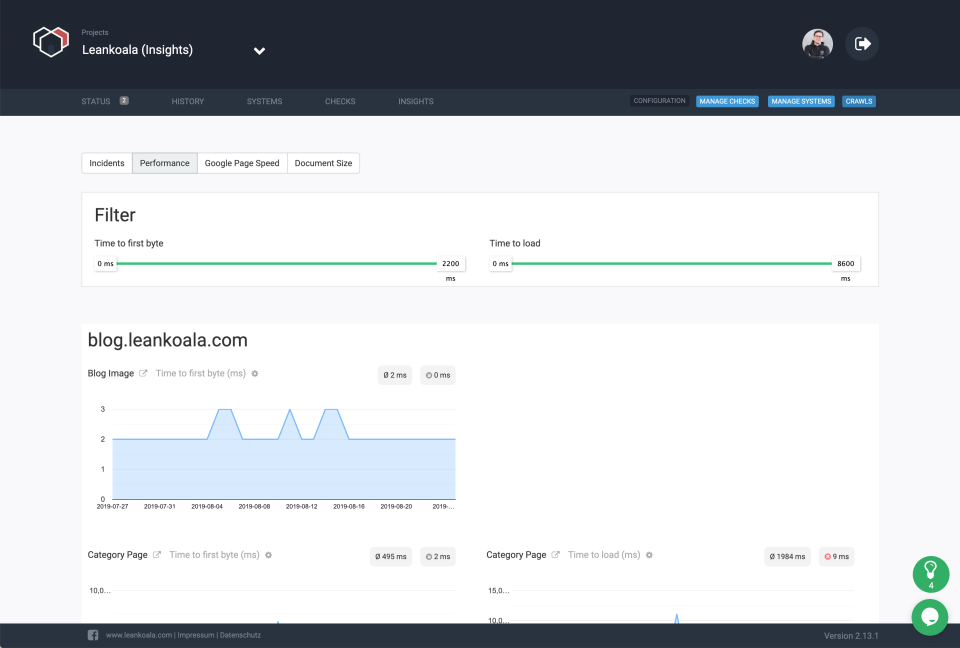Screen dimensions: 960x648
Task: Click the Leankoala hexagon logo
Action: (51, 42)
